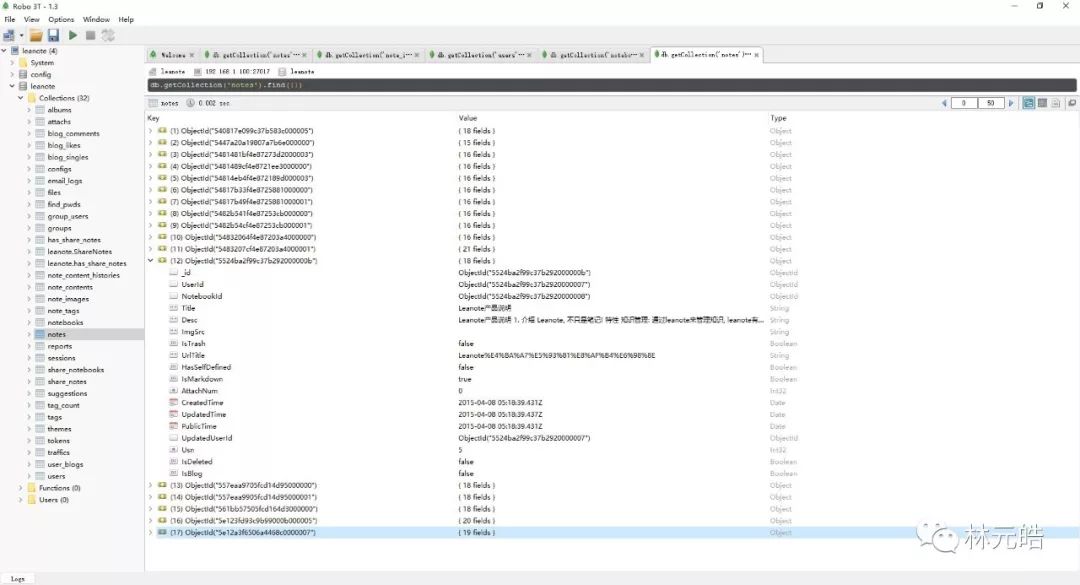This screenshot has height=585, width=1080.
Task: Click document icon of ObjectId row (11)
Action: coord(163,249)
